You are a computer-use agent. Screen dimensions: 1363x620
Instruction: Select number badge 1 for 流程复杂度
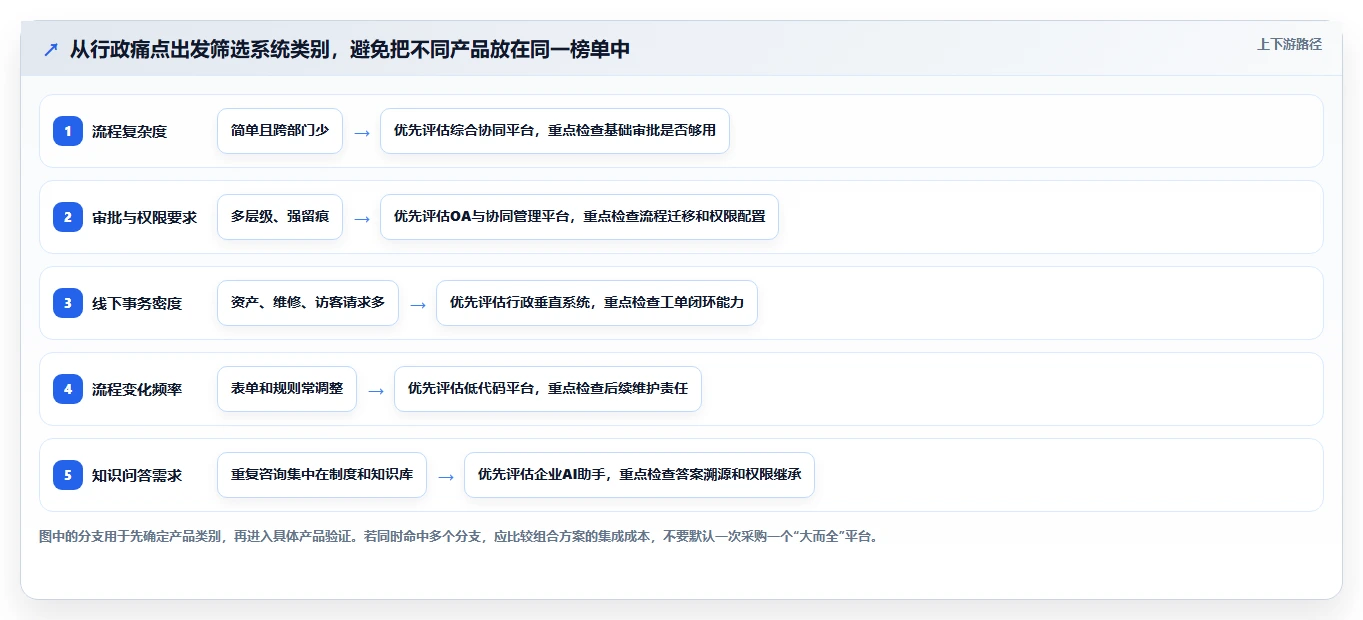pyautogui.click(x=68, y=131)
